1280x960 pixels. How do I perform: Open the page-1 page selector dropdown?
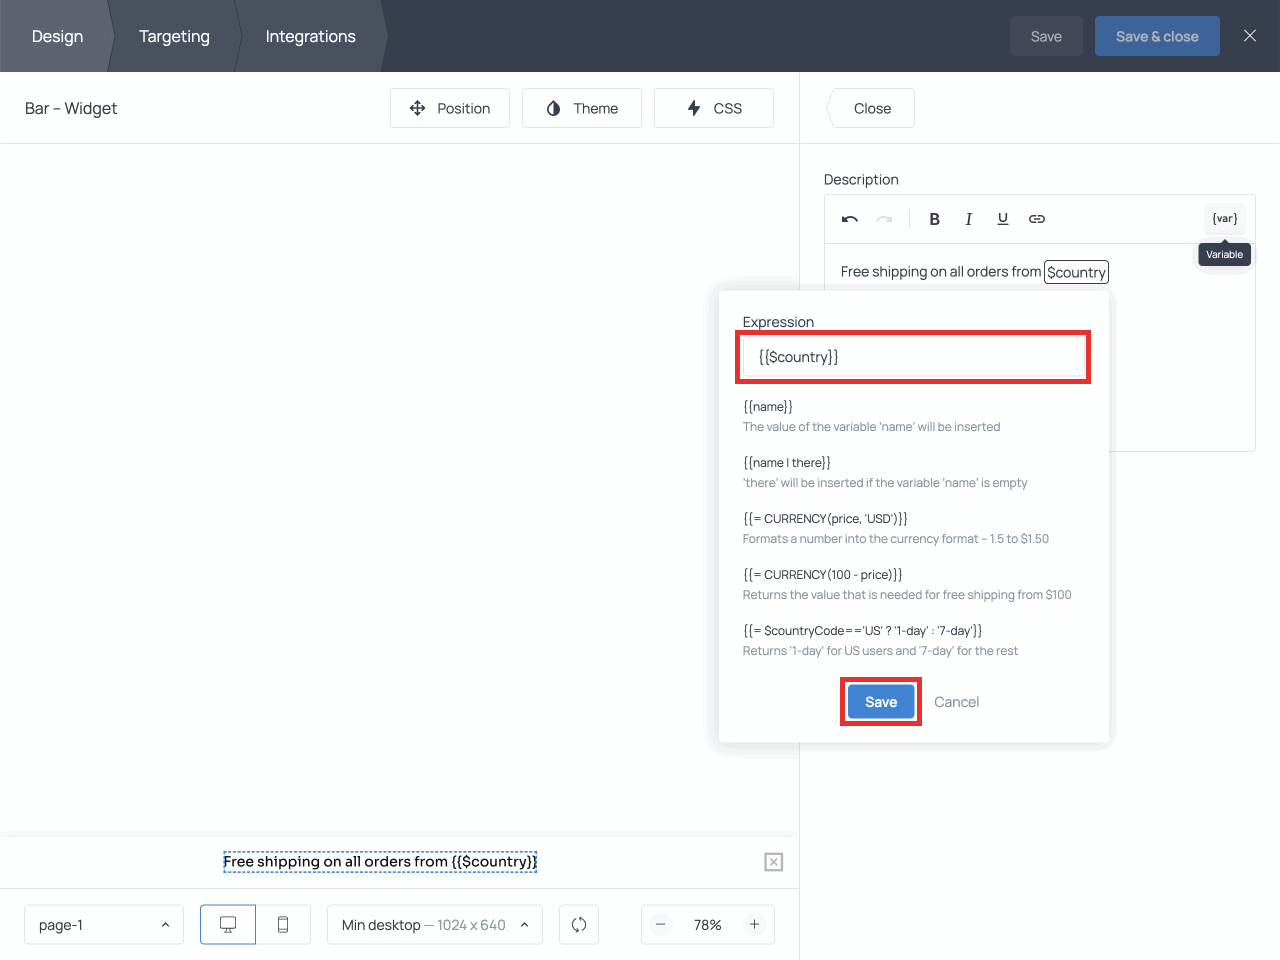point(104,925)
